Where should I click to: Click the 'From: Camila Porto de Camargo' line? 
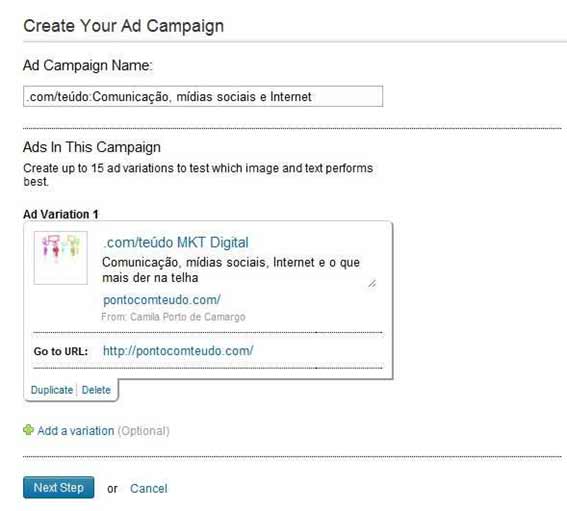[x=173, y=317]
